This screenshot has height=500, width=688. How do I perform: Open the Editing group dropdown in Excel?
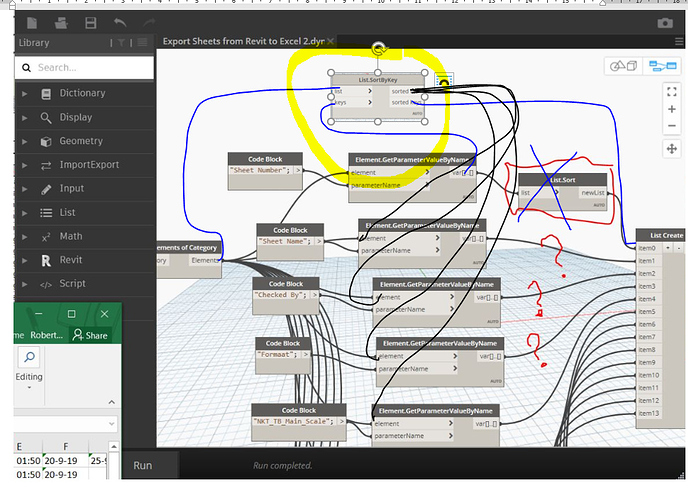tap(29, 388)
